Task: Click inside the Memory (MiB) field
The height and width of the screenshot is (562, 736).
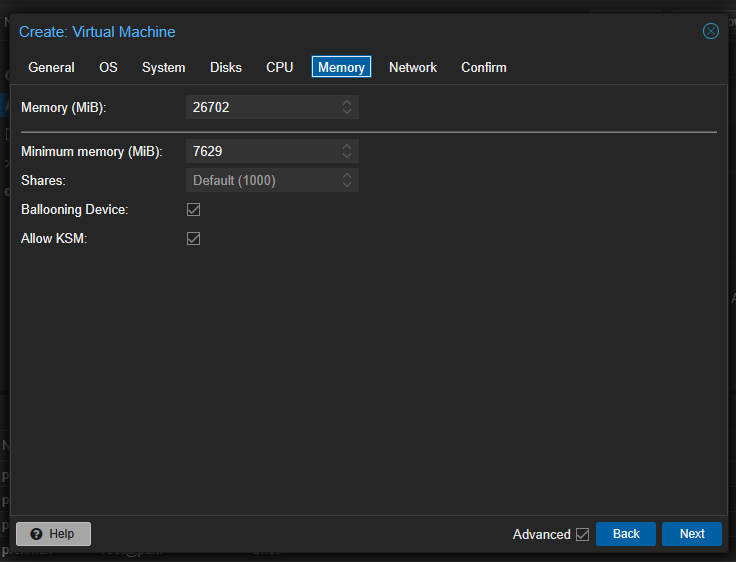Action: pyautogui.click(x=263, y=107)
